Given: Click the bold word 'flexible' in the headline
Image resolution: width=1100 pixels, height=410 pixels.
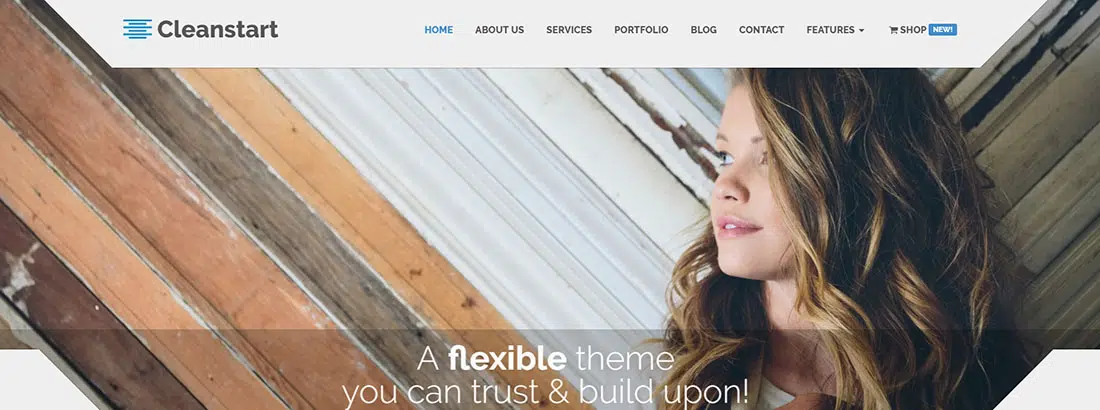Looking at the screenshot, I should pos(507,358).
